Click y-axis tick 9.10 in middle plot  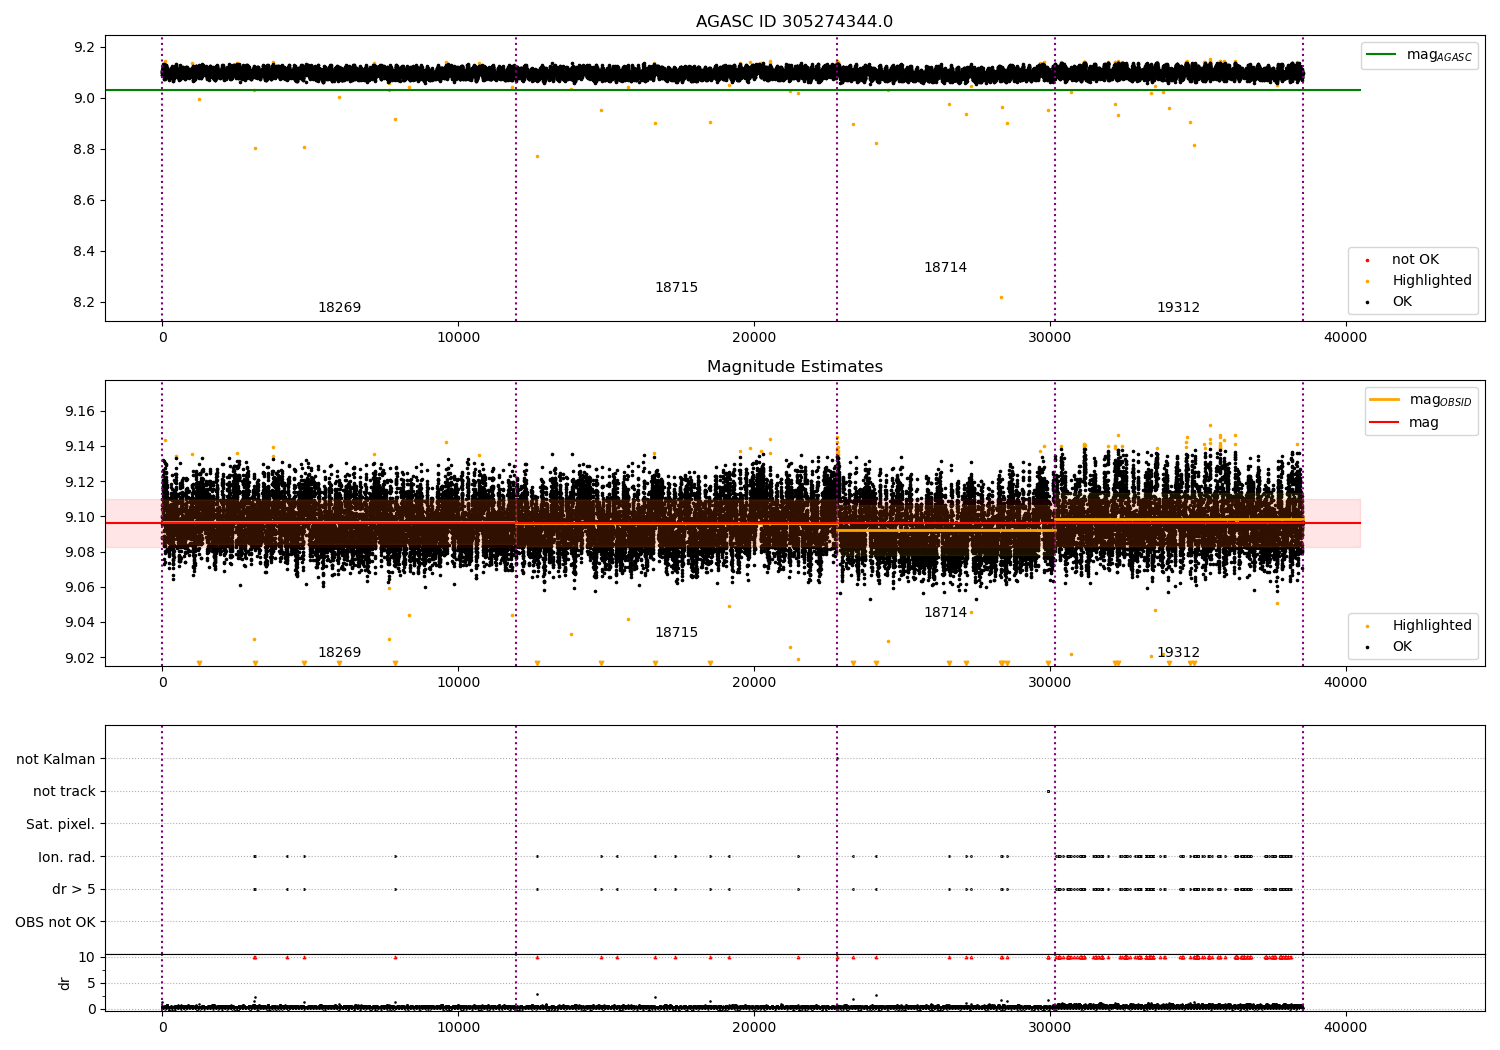click(81, 518)
